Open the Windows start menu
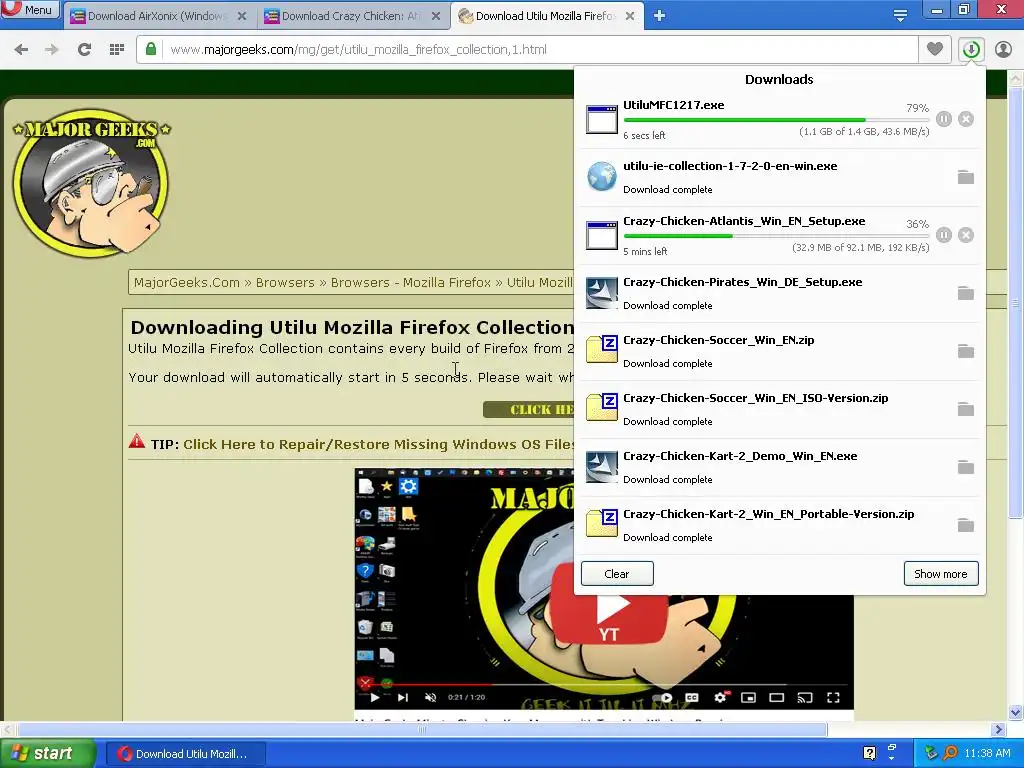 48,754
